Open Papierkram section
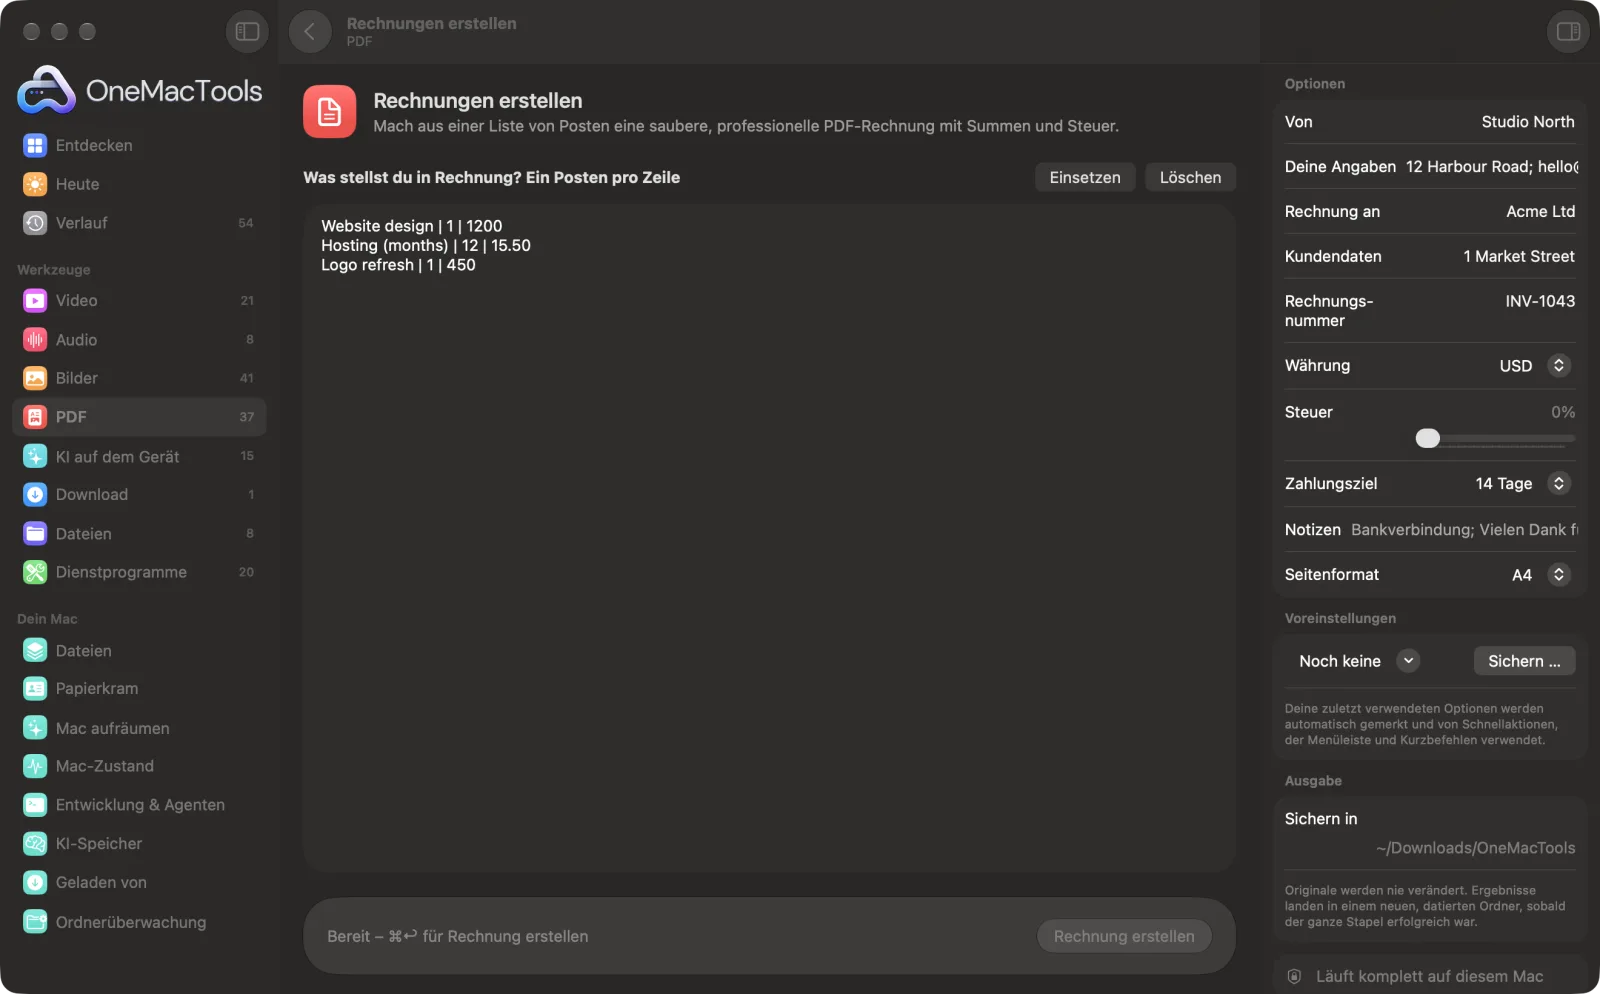This screenshot has height=994, width=1600. click(x=139, y=689)
